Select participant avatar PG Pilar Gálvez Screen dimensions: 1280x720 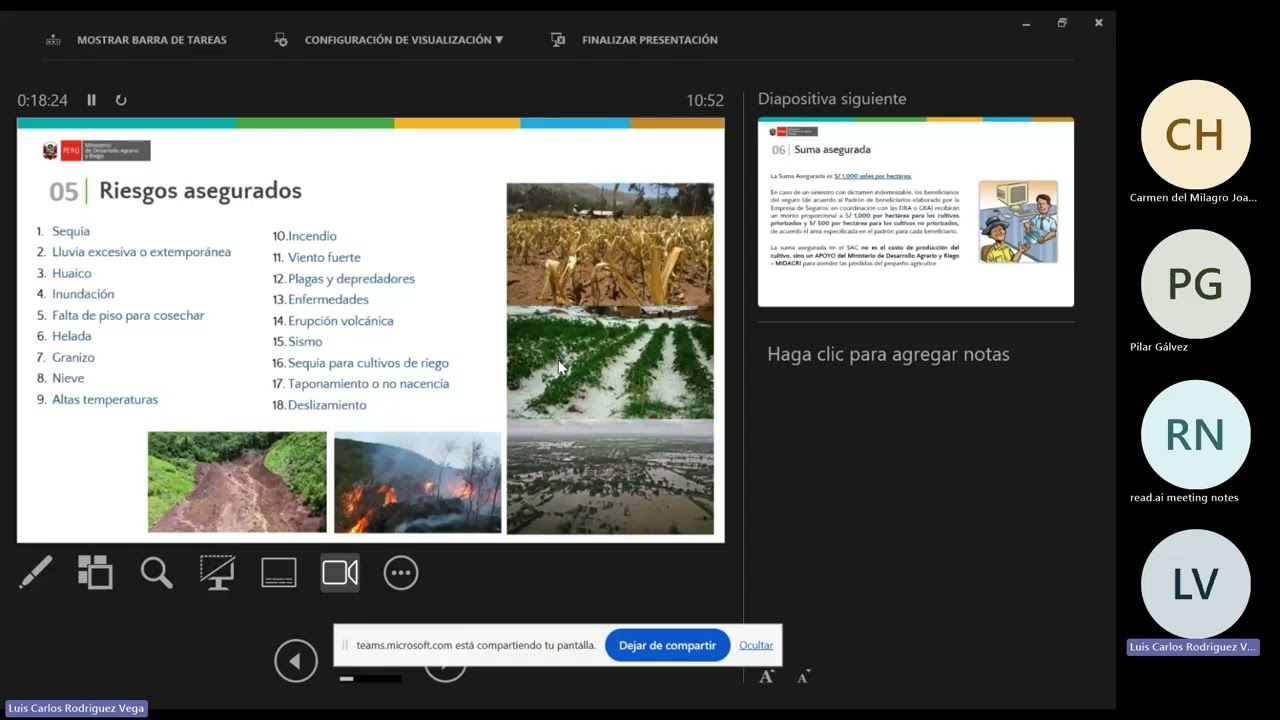(x=1195, y=285)
